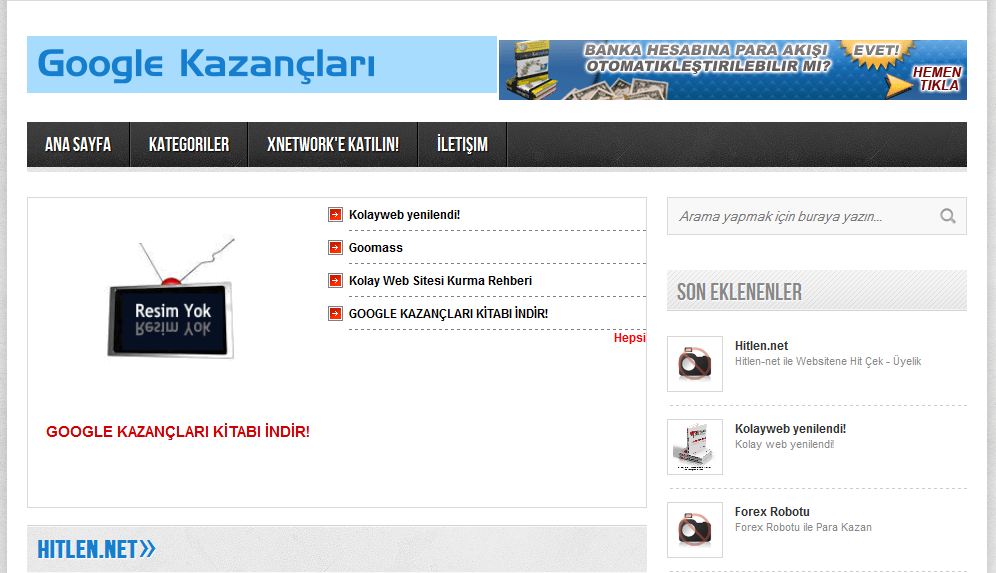Focus the Arama yapmak için search field
This screenshot has width=996, height=573.
pyautogui.click(x=817, y=216)
